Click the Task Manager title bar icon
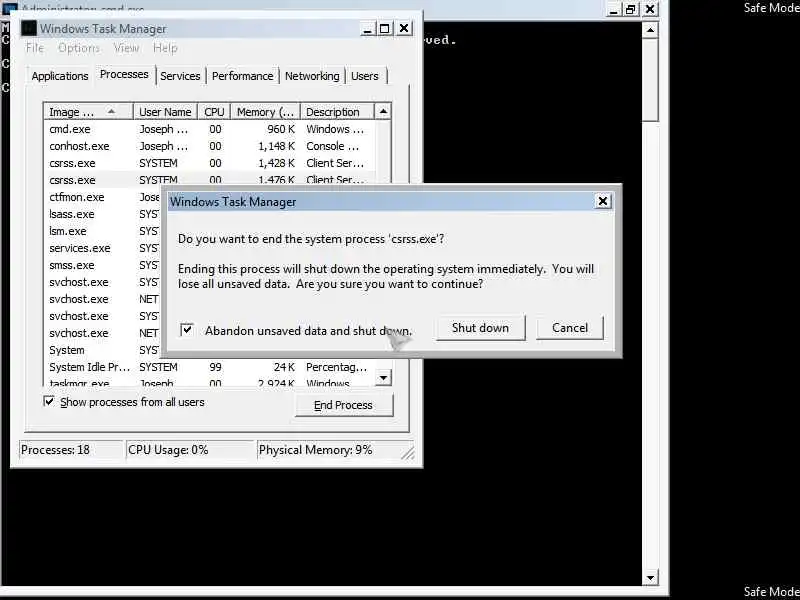This screenshot has width=800, height=600. point(30,29)
